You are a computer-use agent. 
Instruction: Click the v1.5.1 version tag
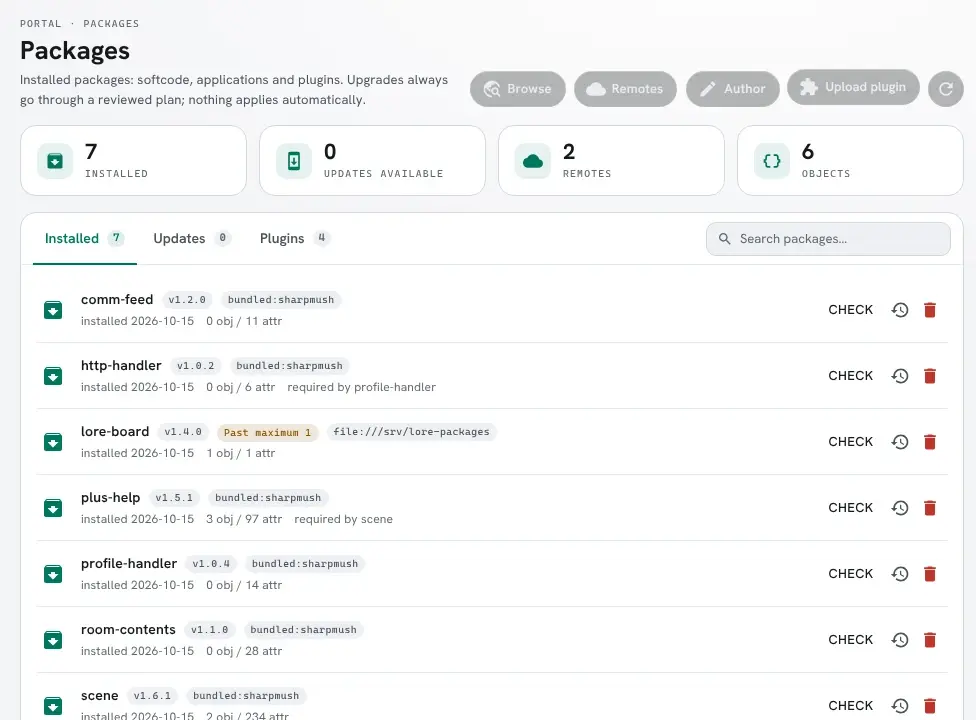click(174, 498)
